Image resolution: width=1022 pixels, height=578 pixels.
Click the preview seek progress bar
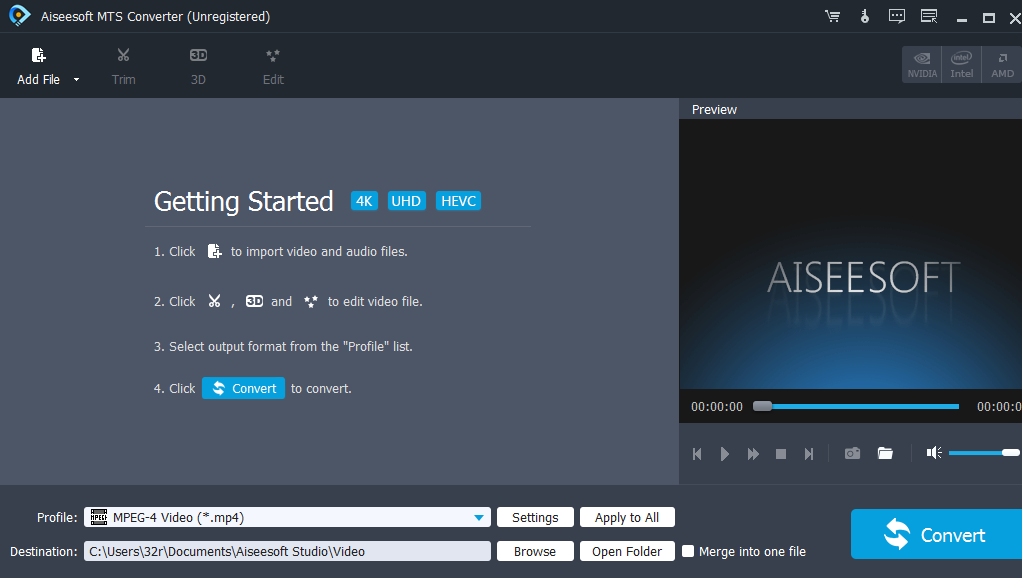(x=856, y=406)
